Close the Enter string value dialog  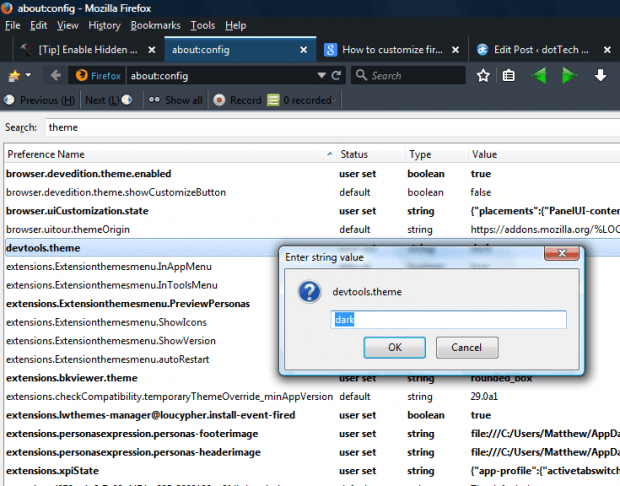(562, 253)
